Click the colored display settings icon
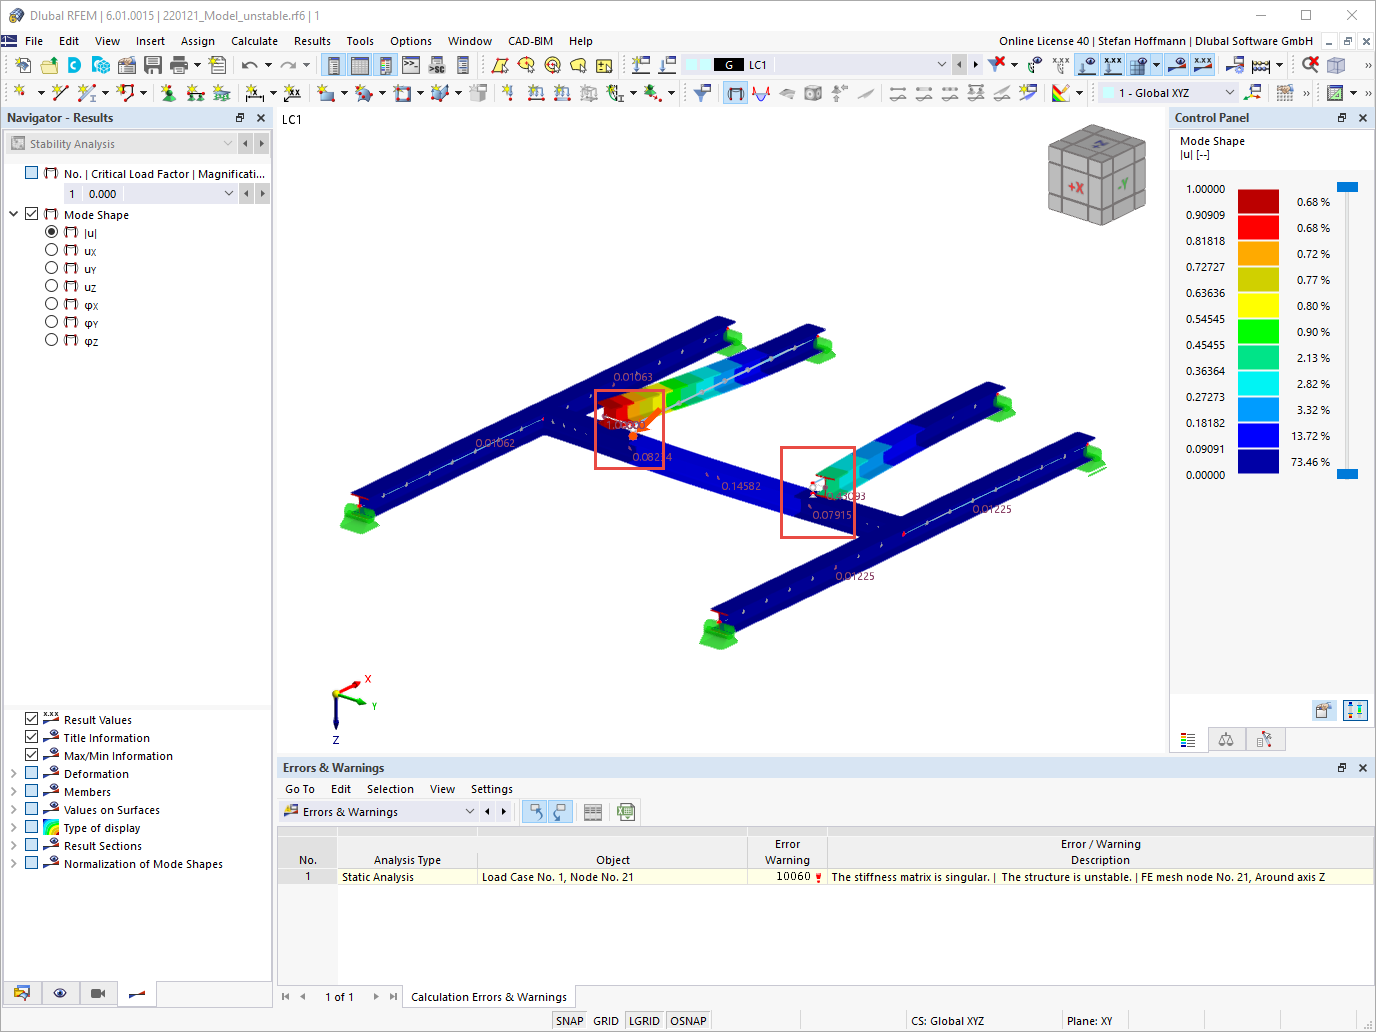This screenshot has height=1032, width=1376. click(1061, 93)
